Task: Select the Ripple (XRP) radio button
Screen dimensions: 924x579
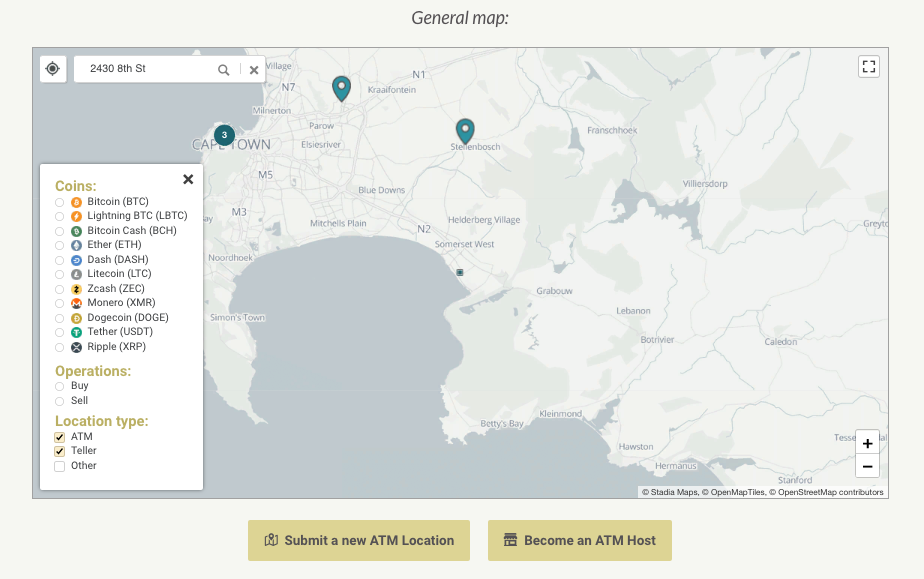Action: [x=60, y=348]
